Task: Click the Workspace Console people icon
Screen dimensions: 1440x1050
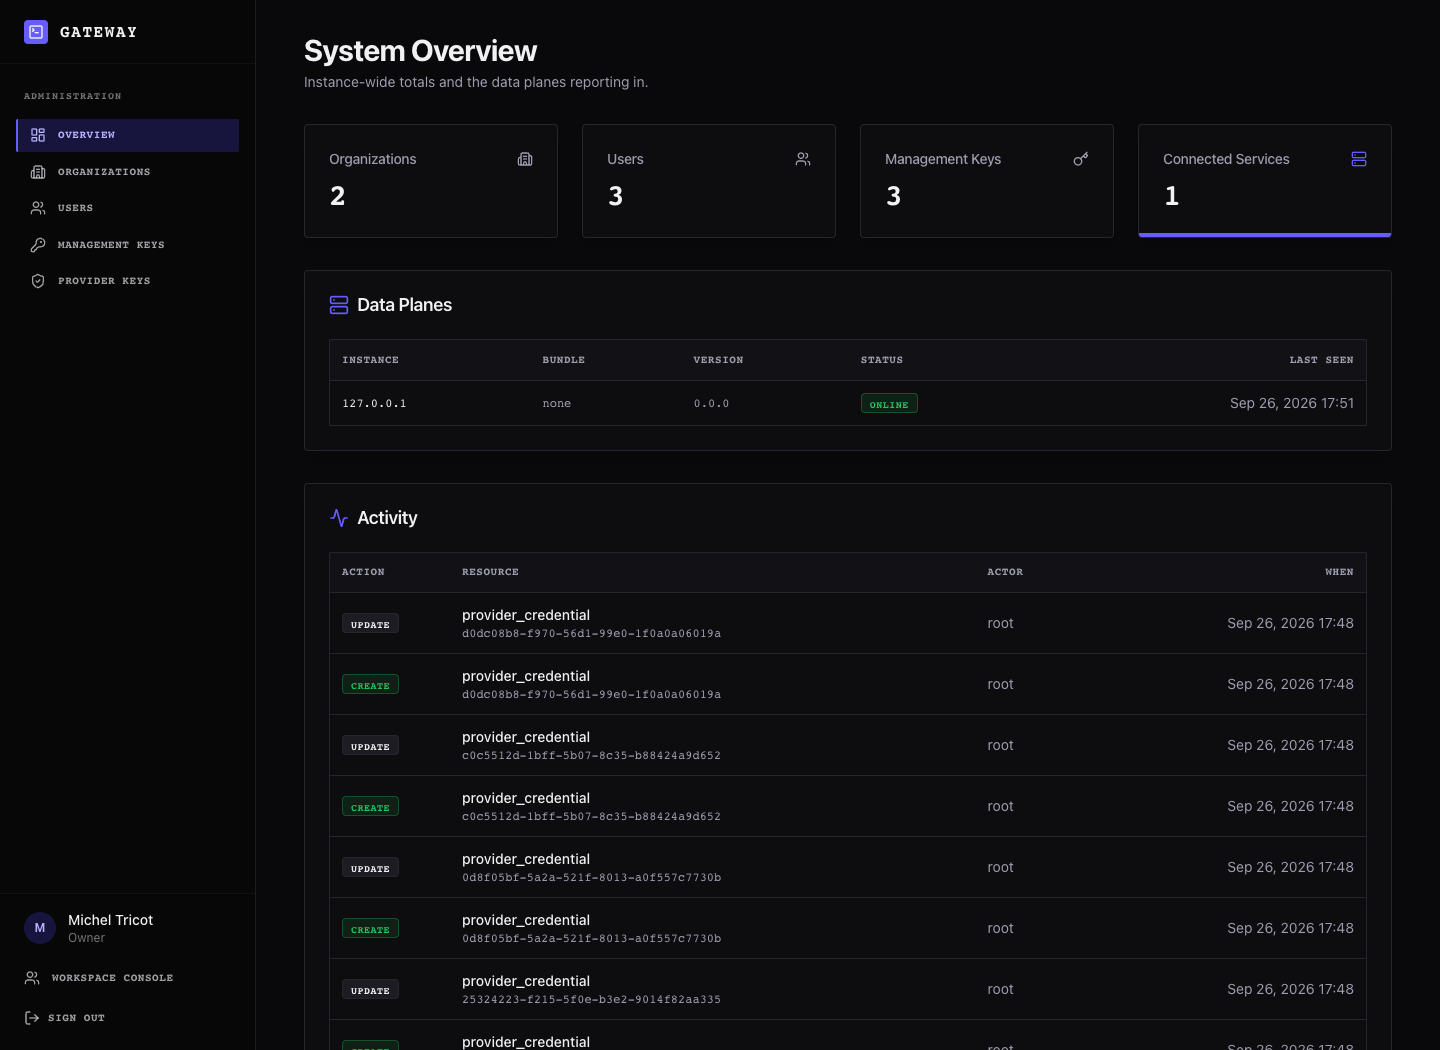Action: 32,978
